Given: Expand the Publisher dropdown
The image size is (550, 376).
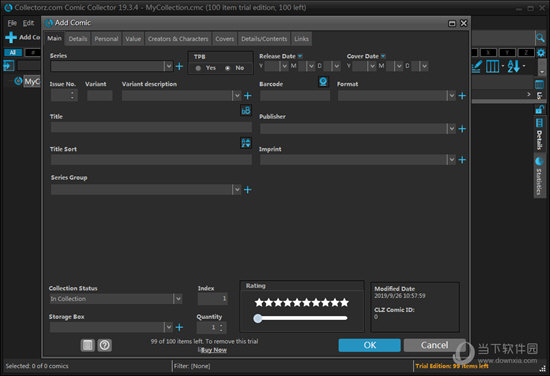Looking at the screenshot, I should (x=451, y=129).
